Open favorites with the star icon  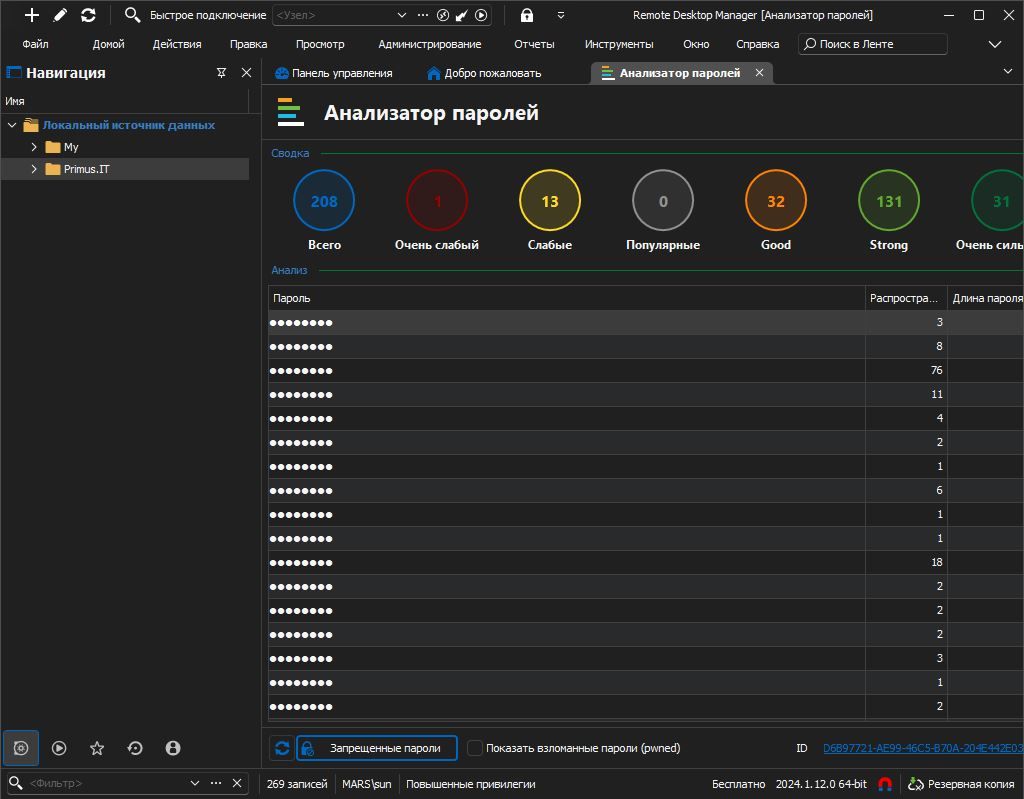(x=97, y=748)
